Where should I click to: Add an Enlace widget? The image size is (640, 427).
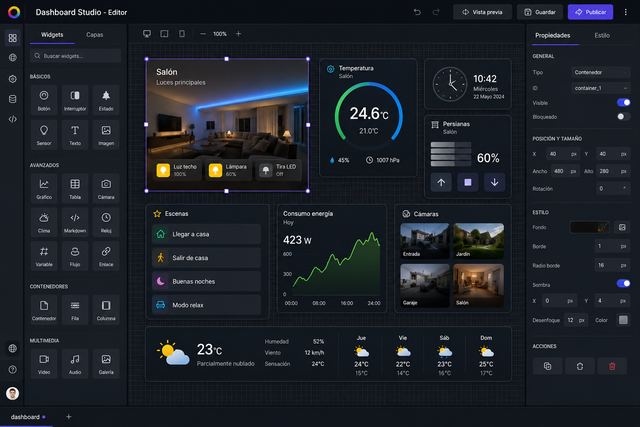(x=106, y=256)
